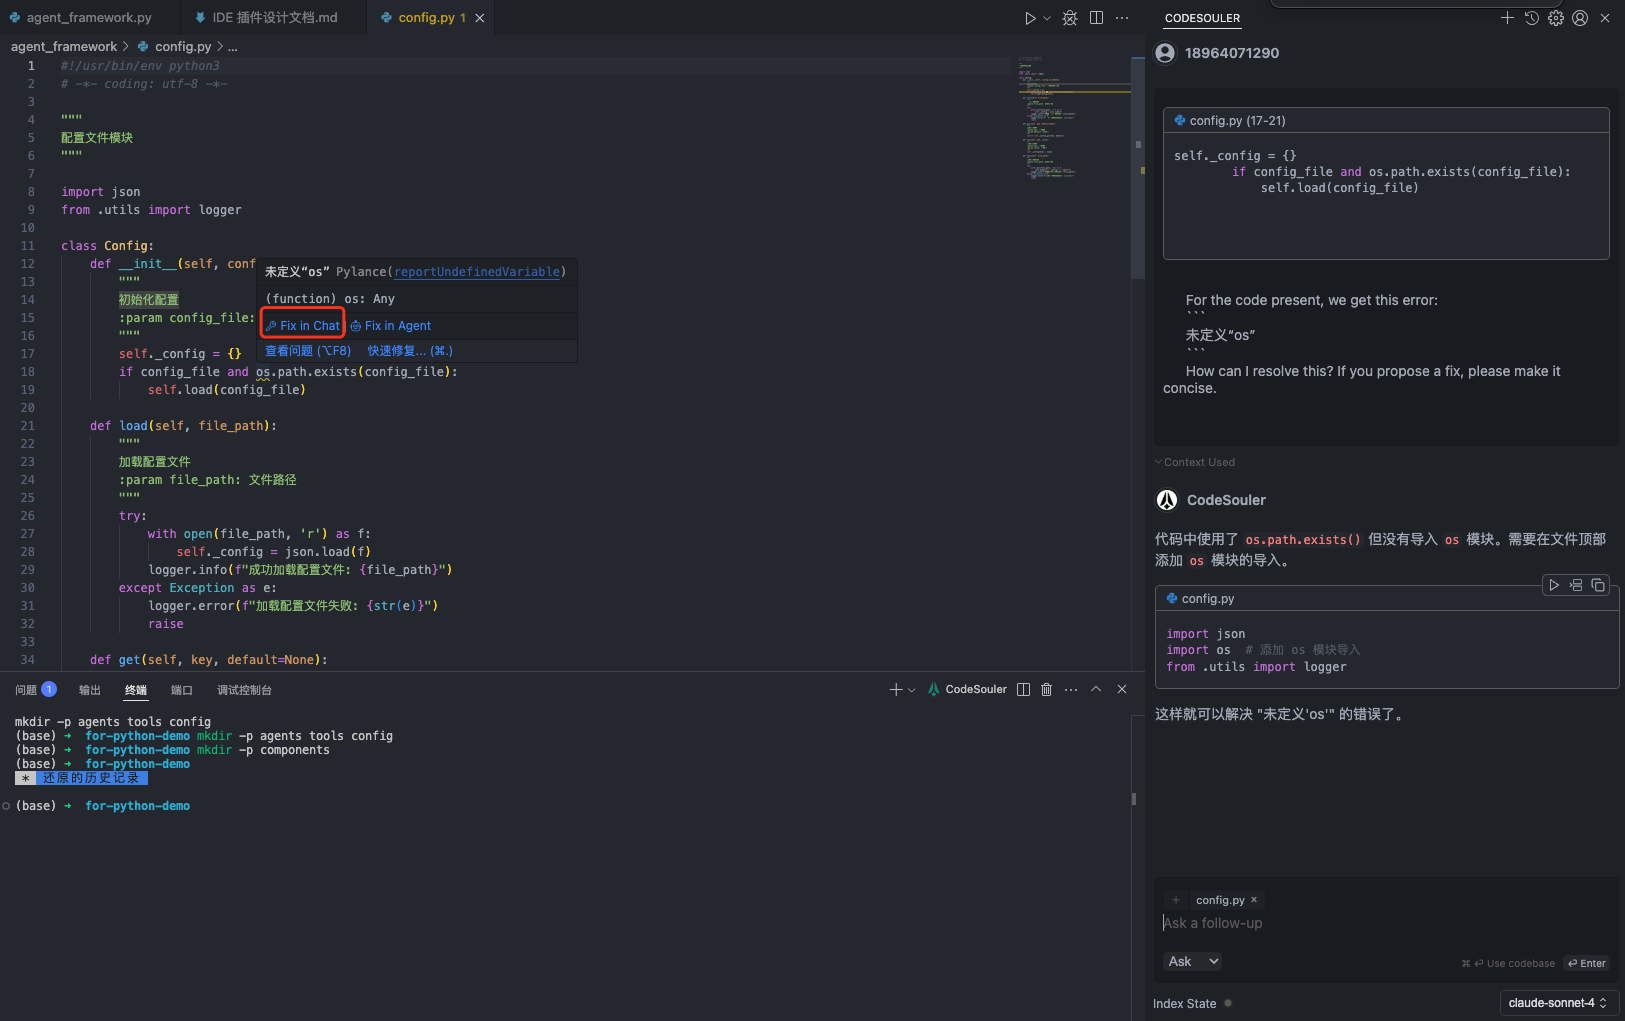Screen dimensions: 1625x1021
Task: Open the CodeSouler account profile icon
Action: 1580,18
